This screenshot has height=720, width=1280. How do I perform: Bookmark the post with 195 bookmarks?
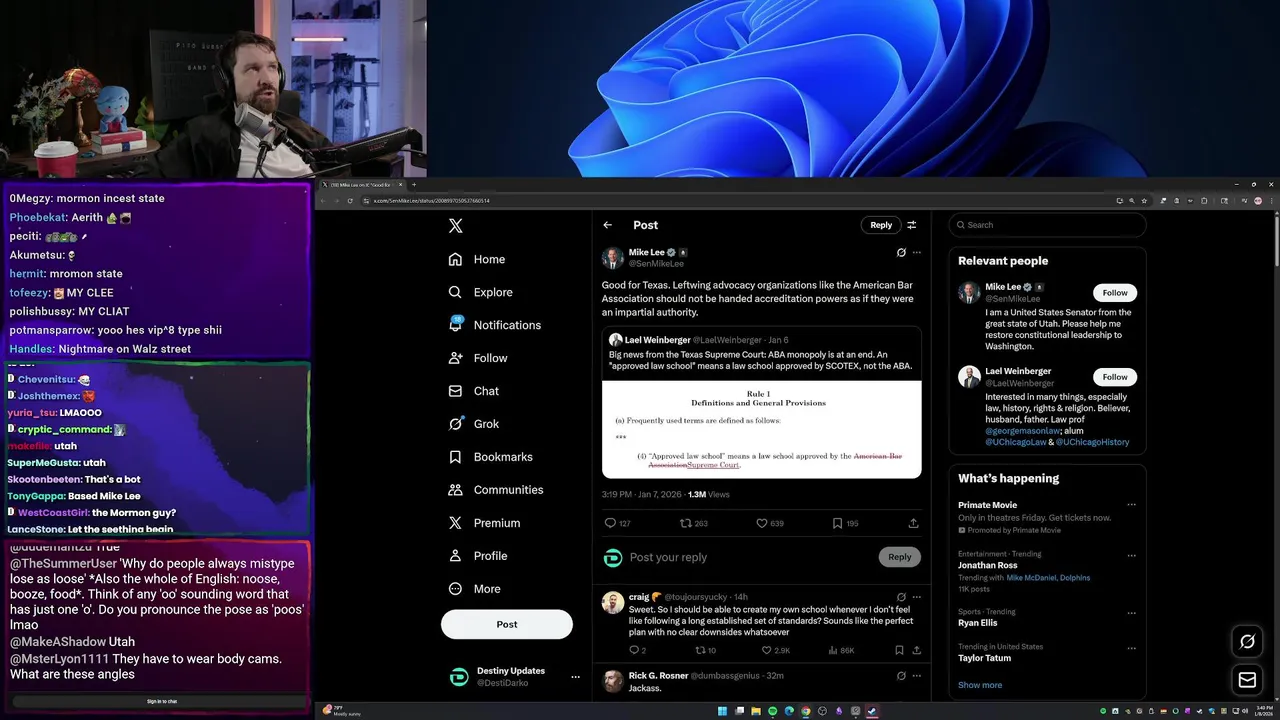coord(837,523)
